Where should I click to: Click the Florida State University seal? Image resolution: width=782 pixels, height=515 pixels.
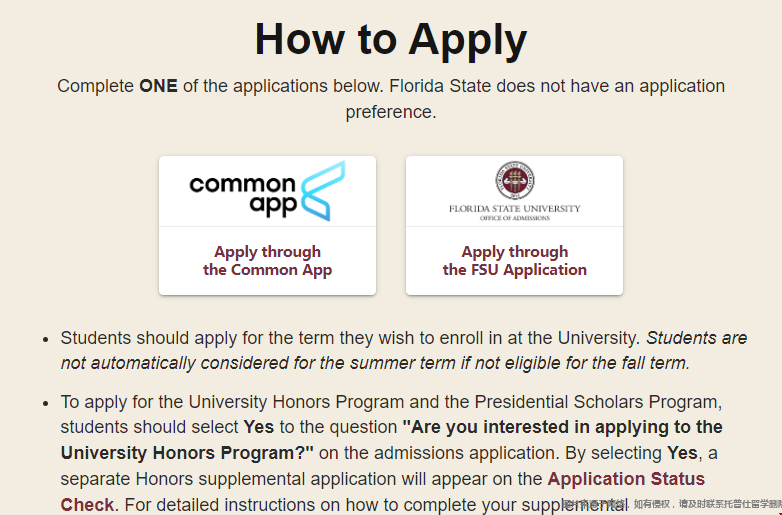click(x=515, y=180)
